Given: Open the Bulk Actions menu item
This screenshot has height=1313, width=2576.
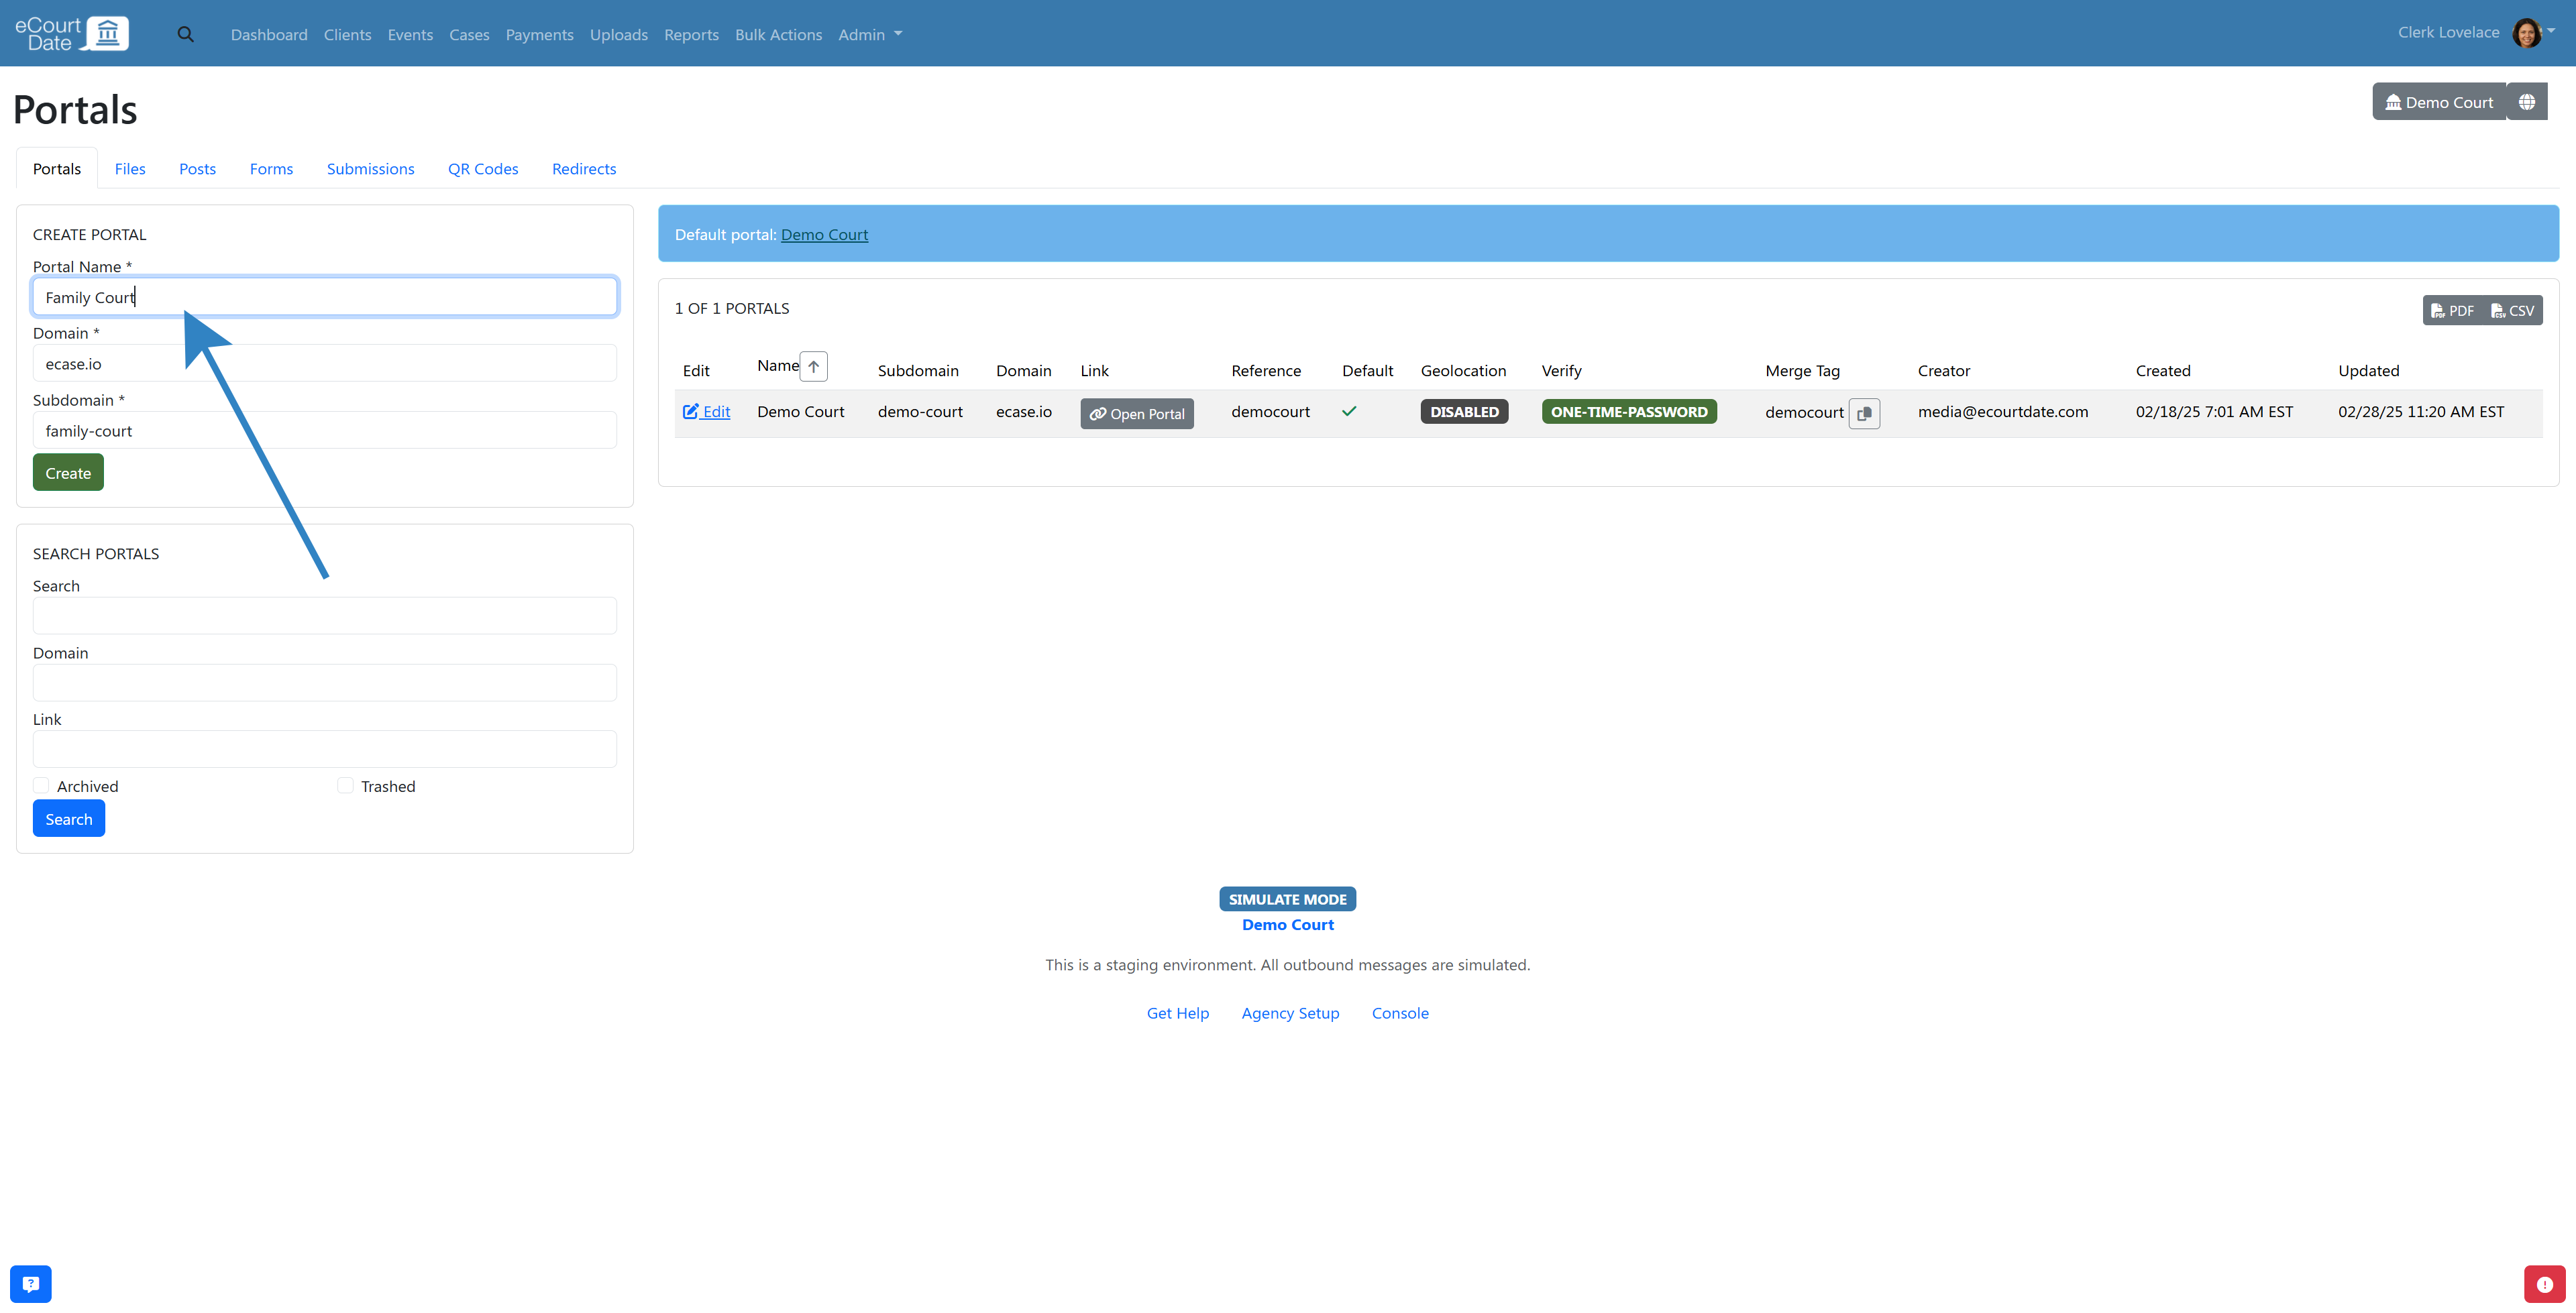Looking at the screenshot, I should point(778,34).
